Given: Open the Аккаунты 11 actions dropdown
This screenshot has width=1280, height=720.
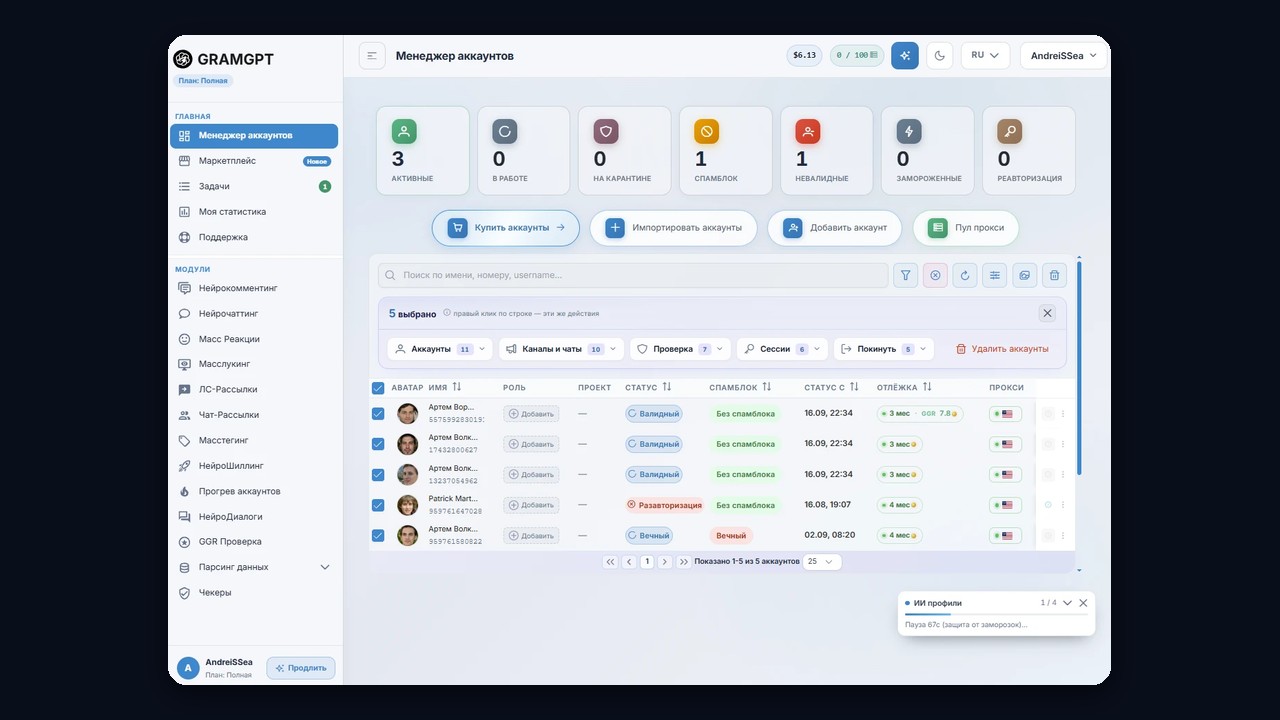Looking at the screenshot, I should (x=441, y=349).
